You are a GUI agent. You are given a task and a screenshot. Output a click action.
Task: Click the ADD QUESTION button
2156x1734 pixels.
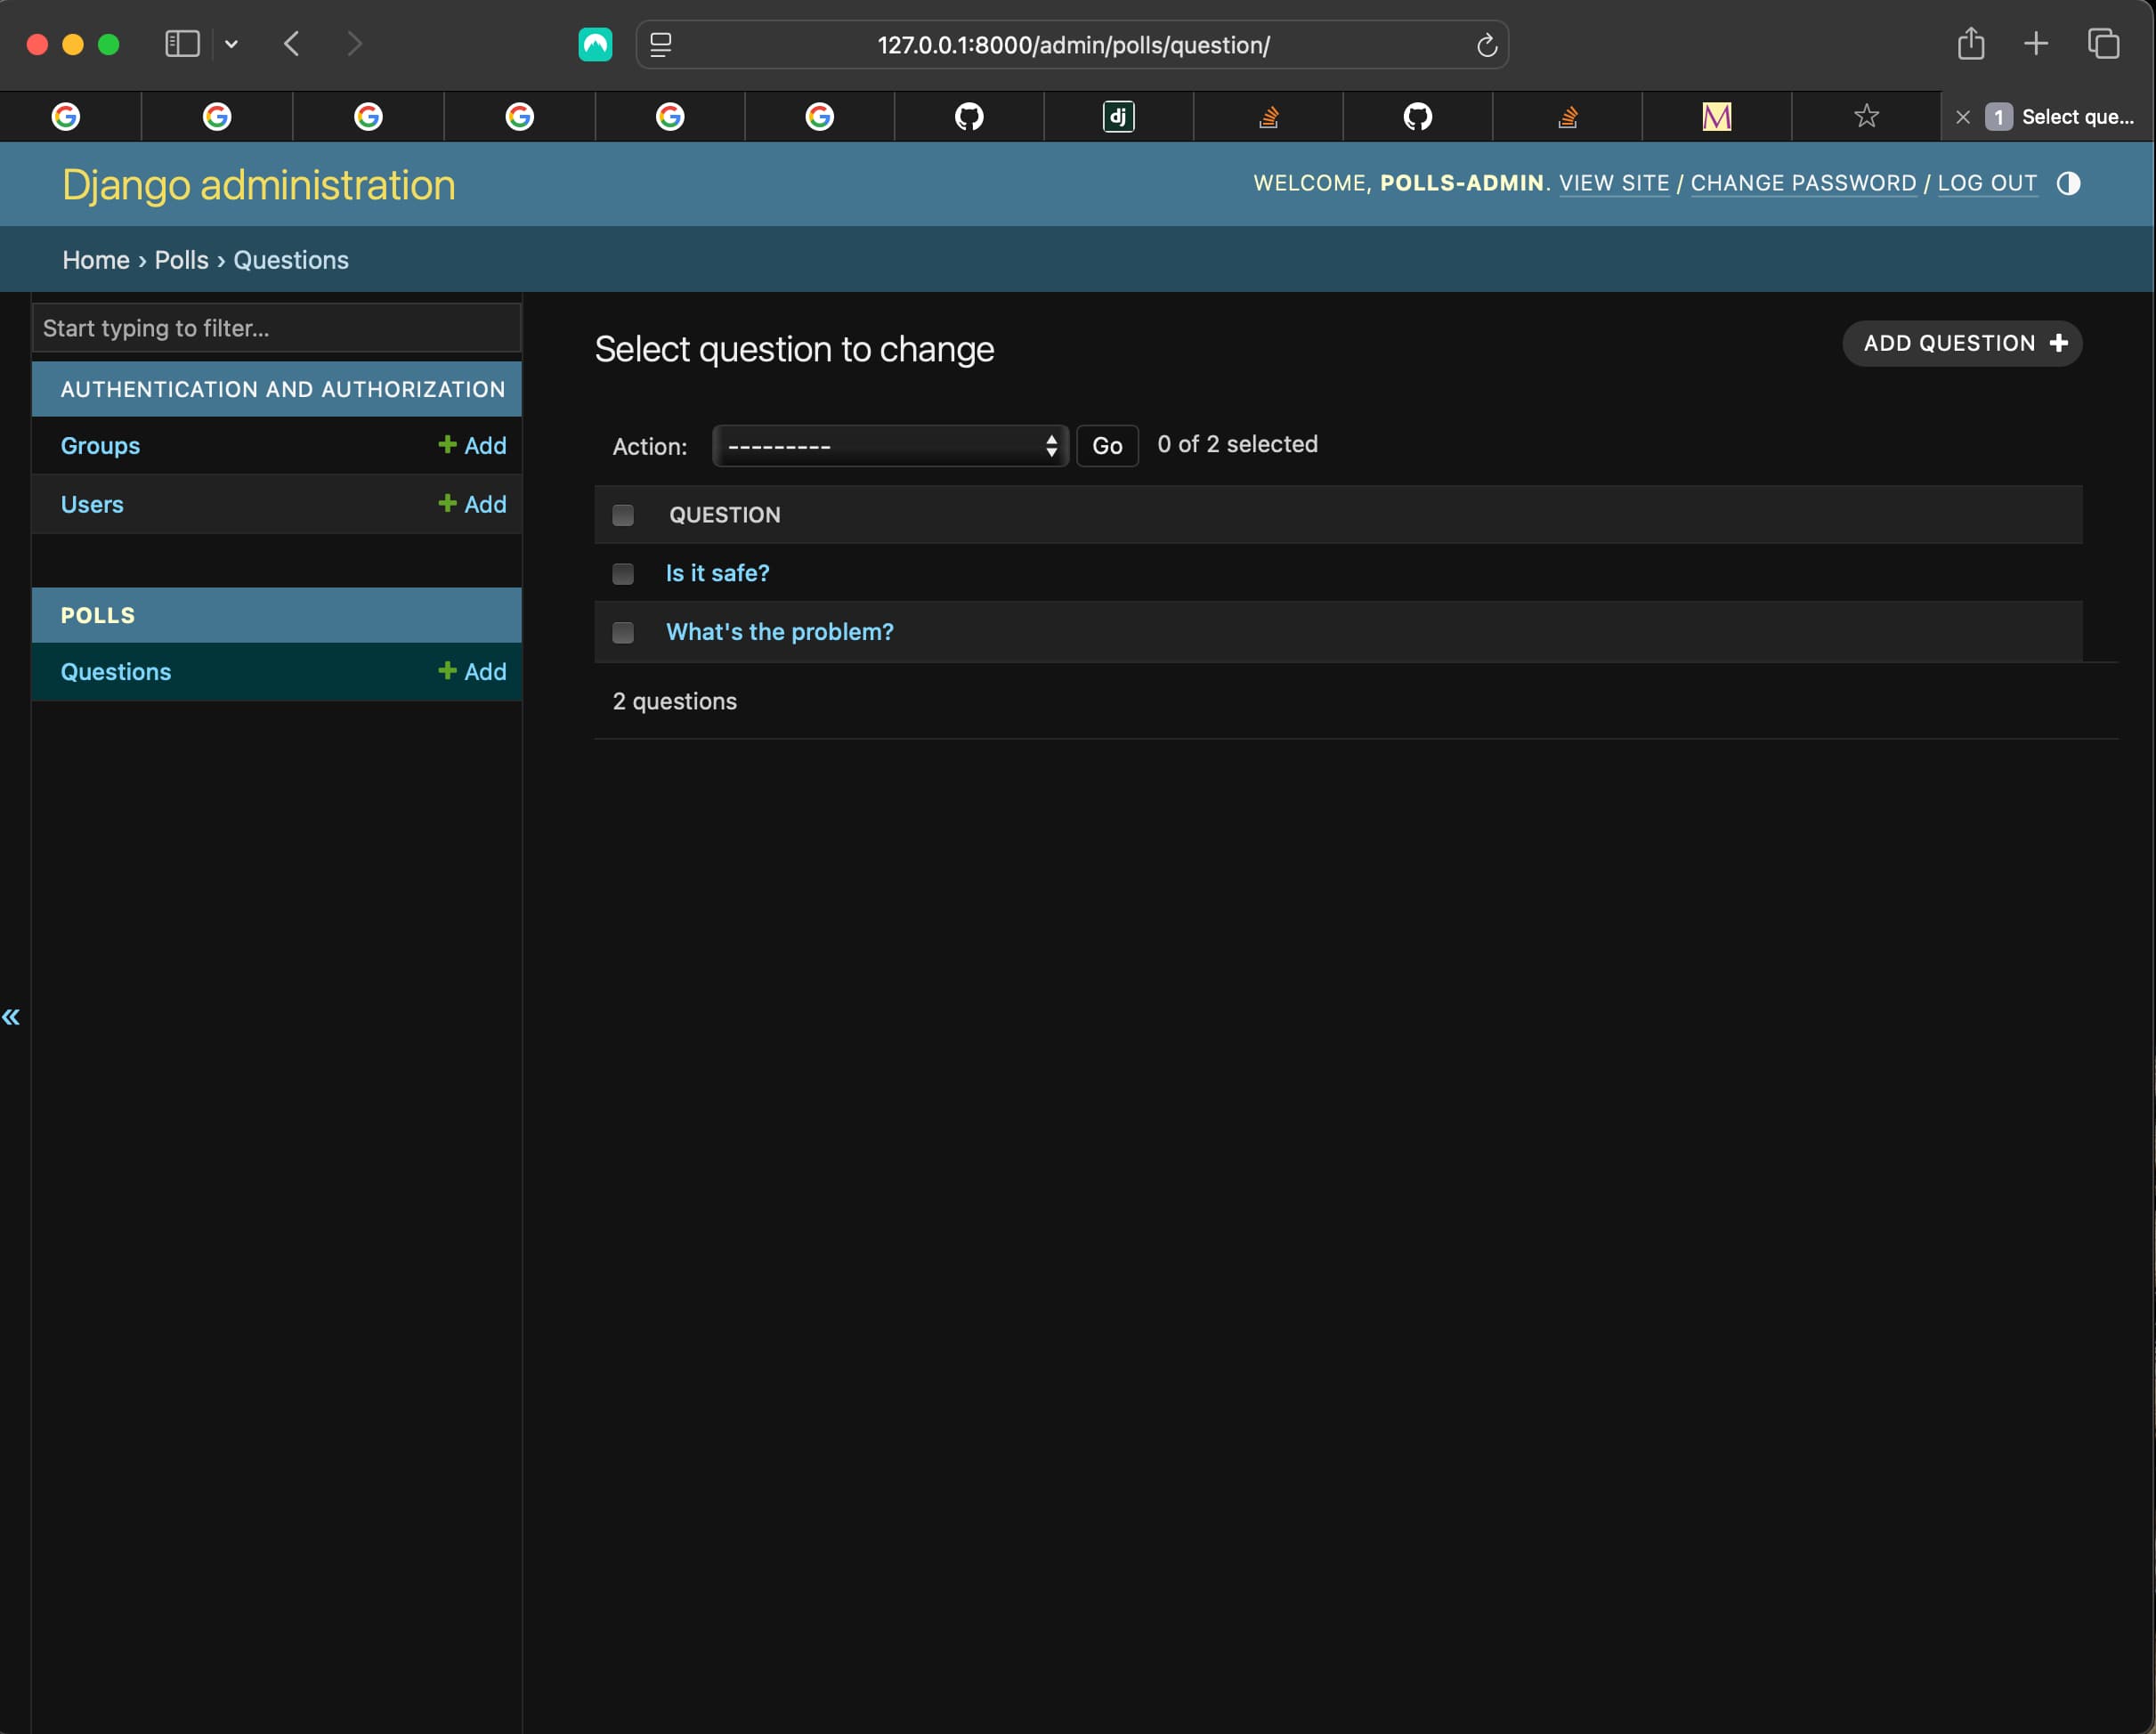click(1962, 344)
